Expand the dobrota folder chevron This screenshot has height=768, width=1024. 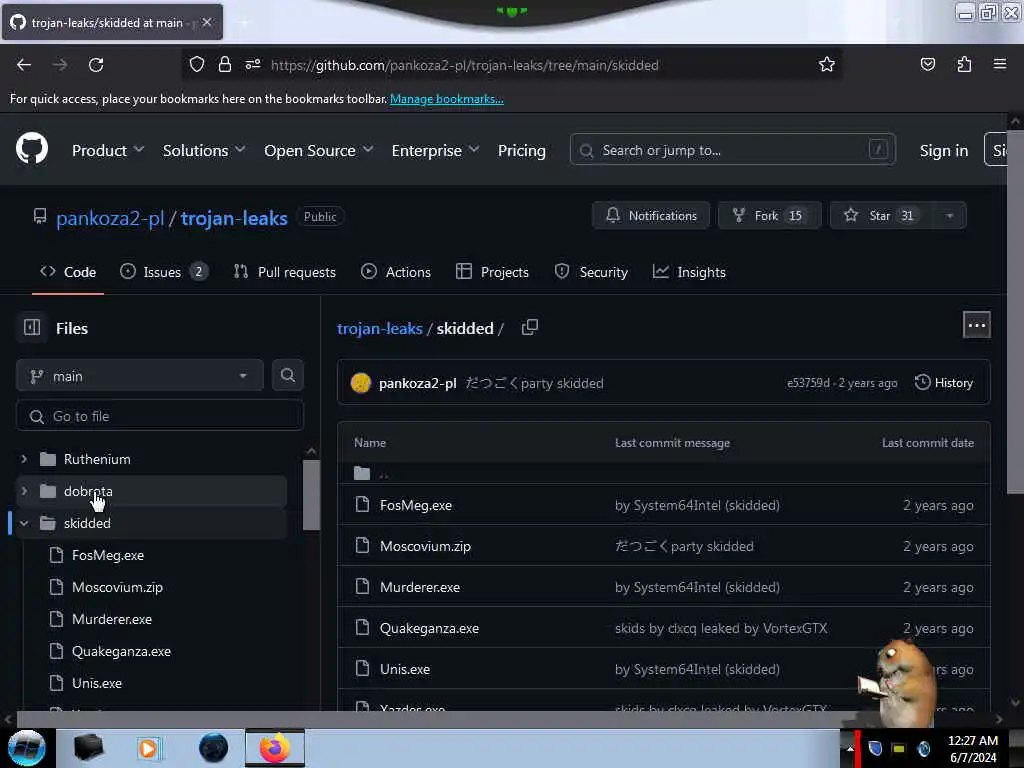click(24, 491)
